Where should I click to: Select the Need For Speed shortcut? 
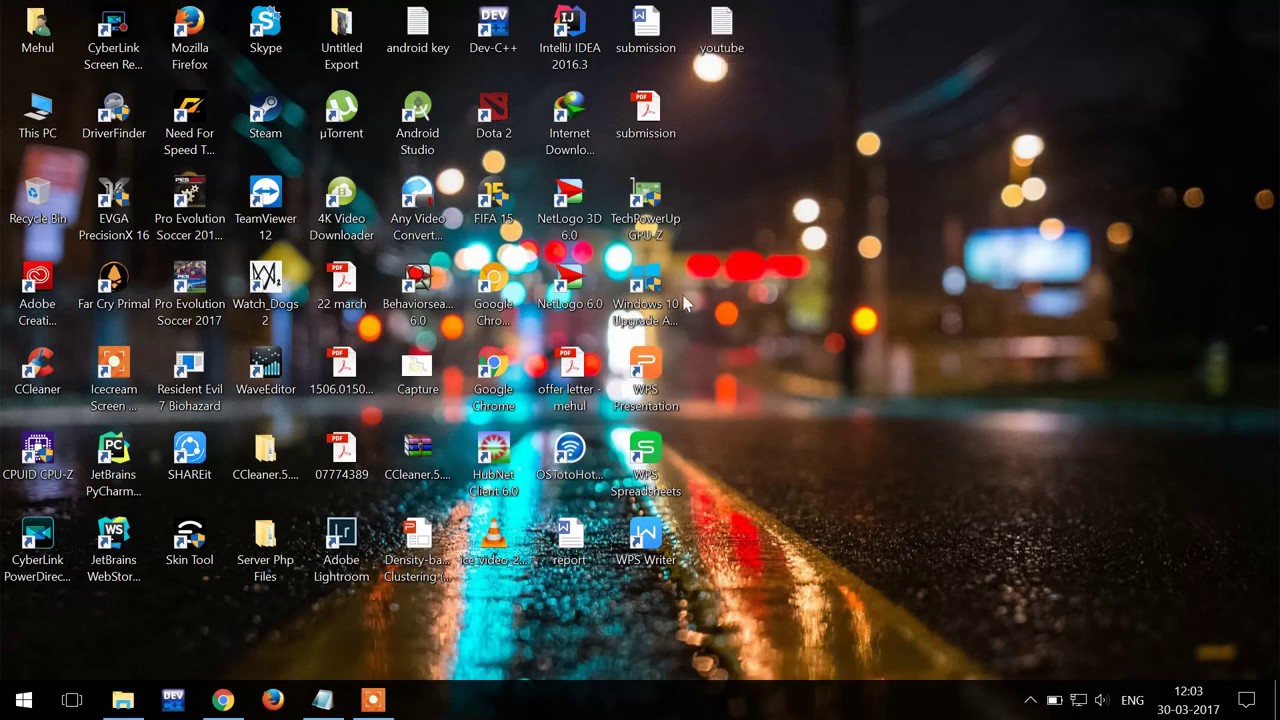click(189, 124)
